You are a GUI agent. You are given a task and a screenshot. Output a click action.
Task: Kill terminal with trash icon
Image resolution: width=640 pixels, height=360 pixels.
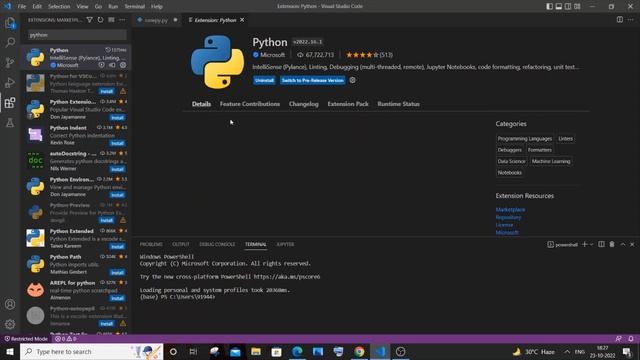coord(612,244)
